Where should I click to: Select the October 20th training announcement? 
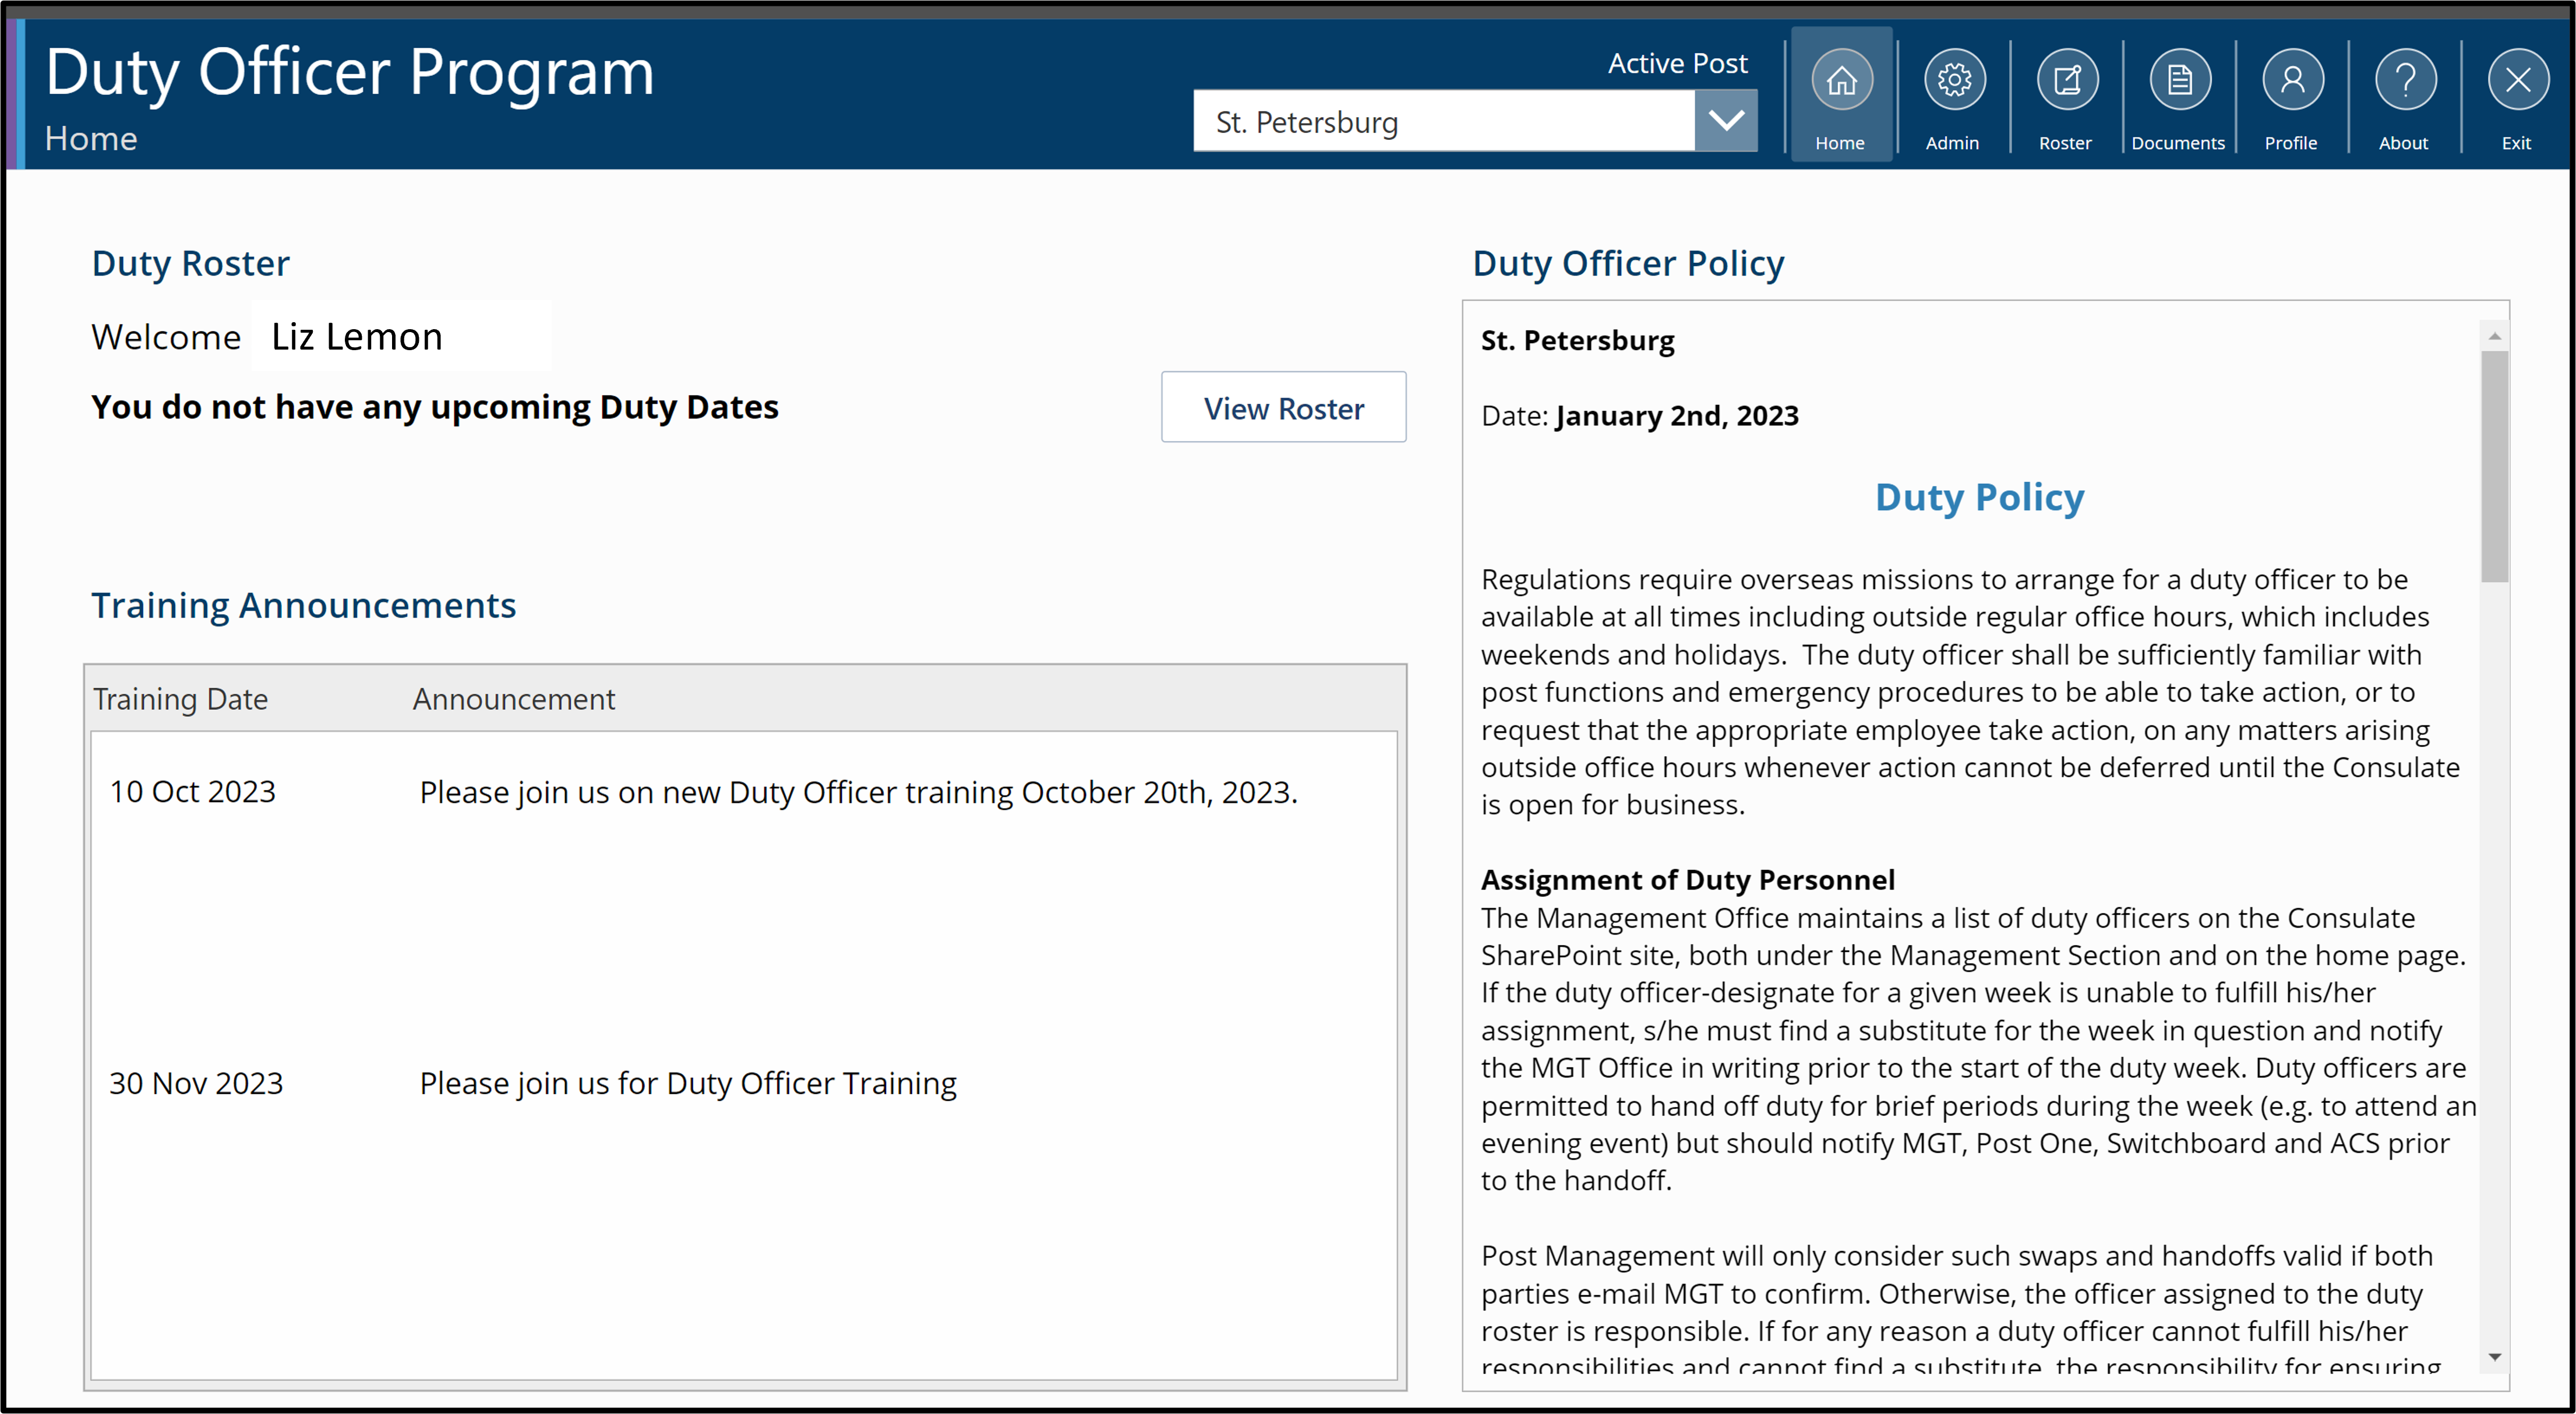click(858, 792)
